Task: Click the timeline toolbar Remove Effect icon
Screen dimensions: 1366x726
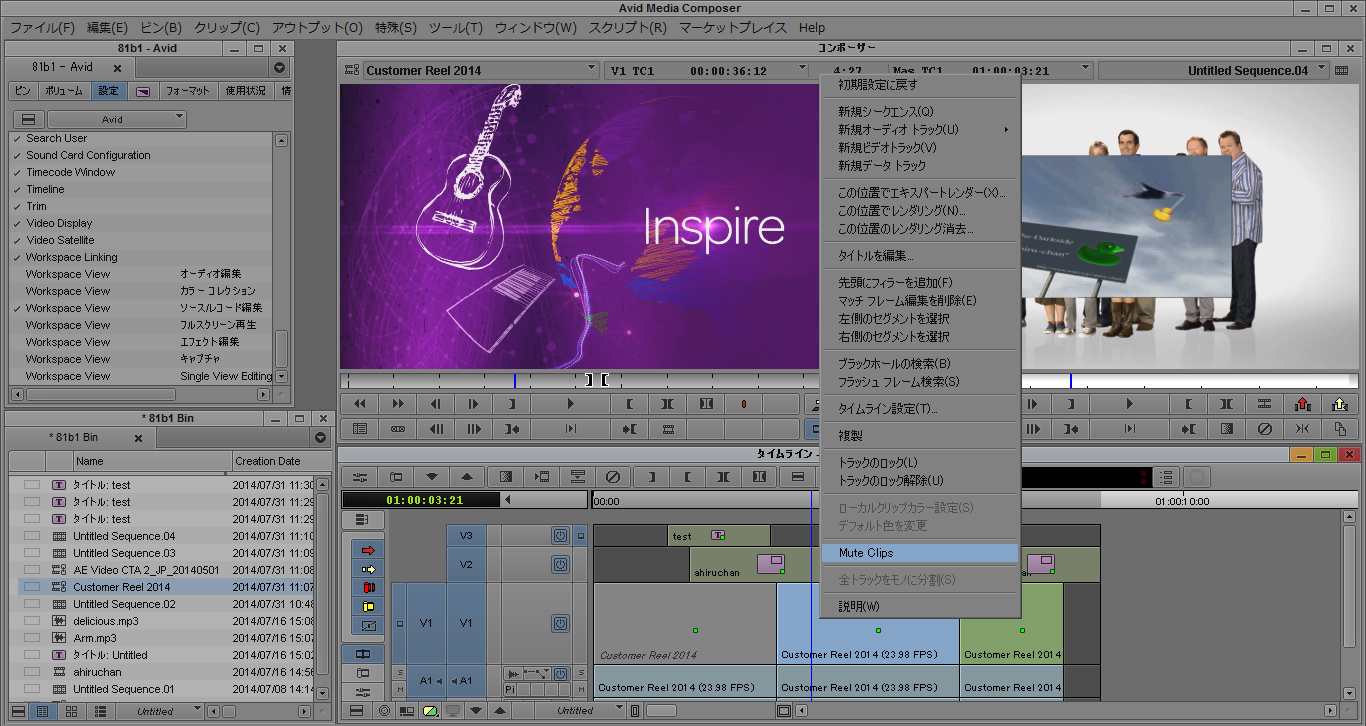Action: 614,477
